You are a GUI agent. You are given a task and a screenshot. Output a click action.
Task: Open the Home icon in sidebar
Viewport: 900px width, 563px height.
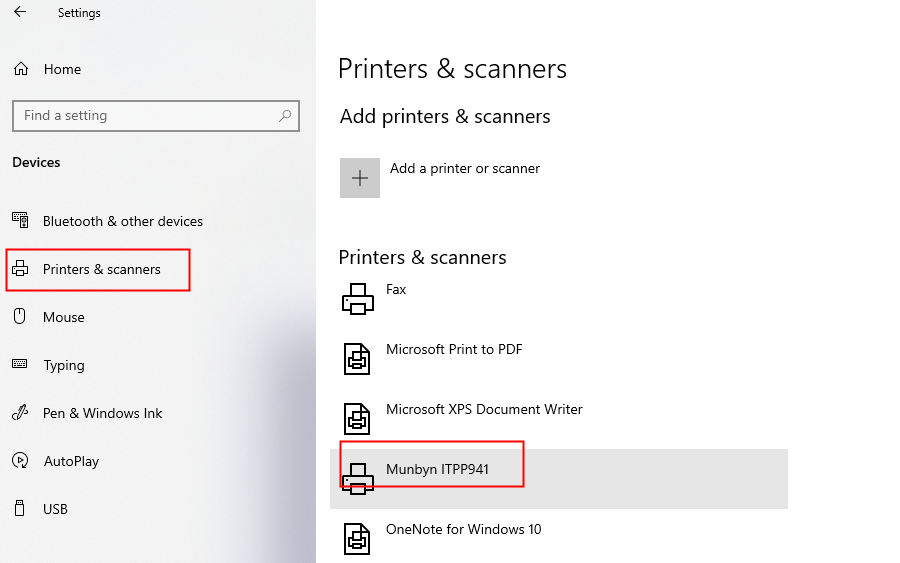pos(21,69)
